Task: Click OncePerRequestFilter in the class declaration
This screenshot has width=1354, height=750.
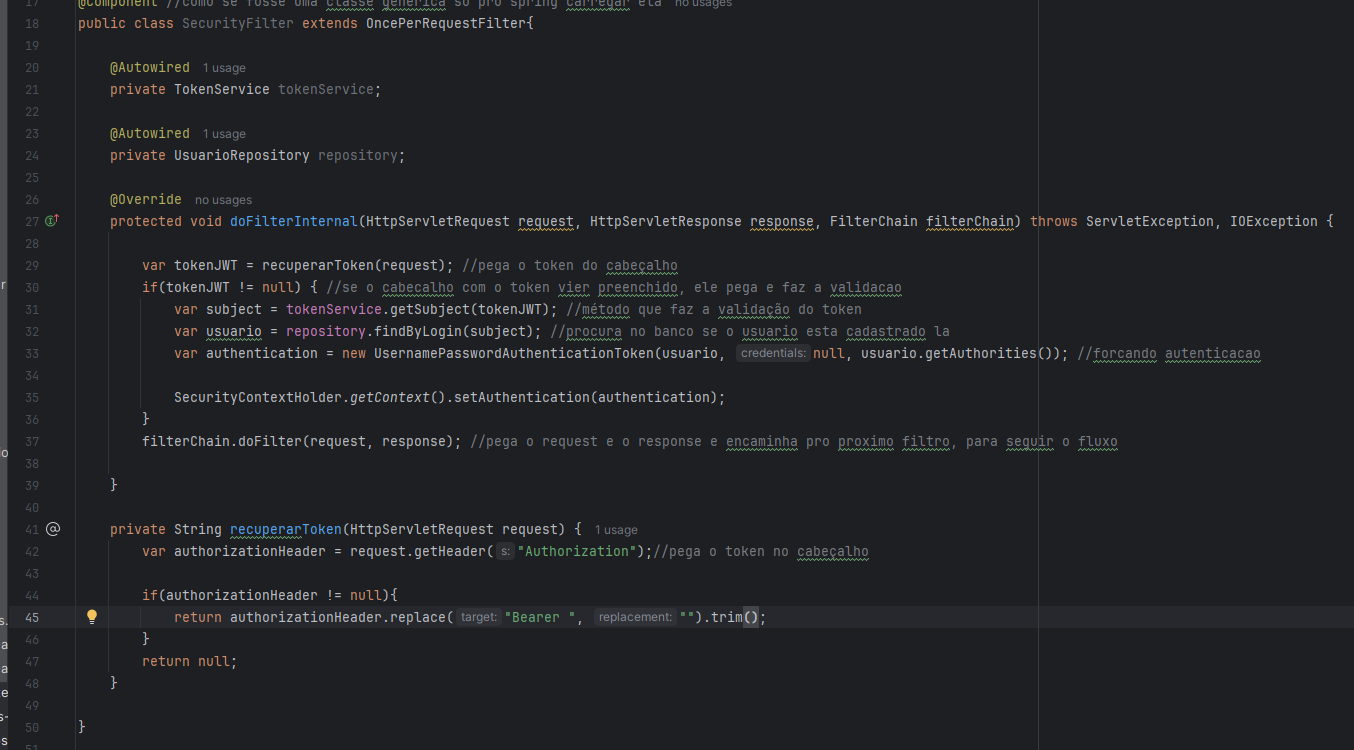Action: (446, 23)
